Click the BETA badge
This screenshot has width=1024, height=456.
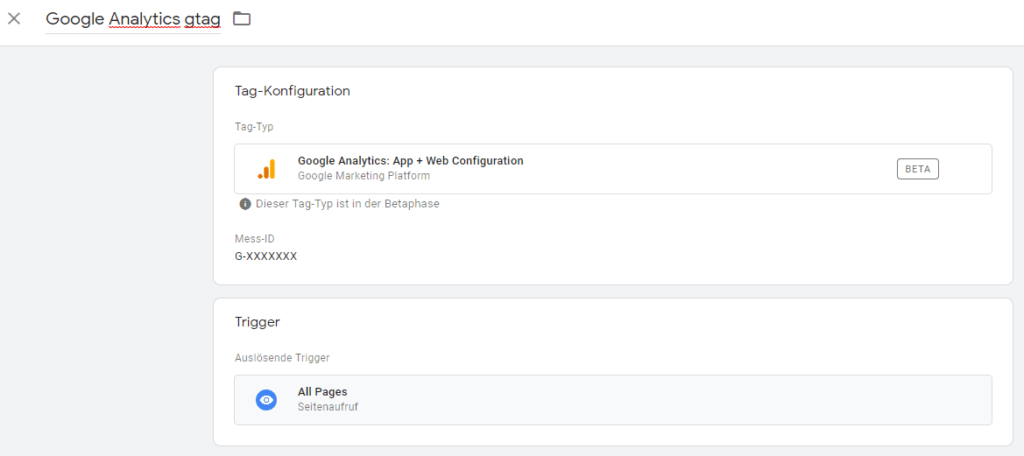[x=917, y=169]
